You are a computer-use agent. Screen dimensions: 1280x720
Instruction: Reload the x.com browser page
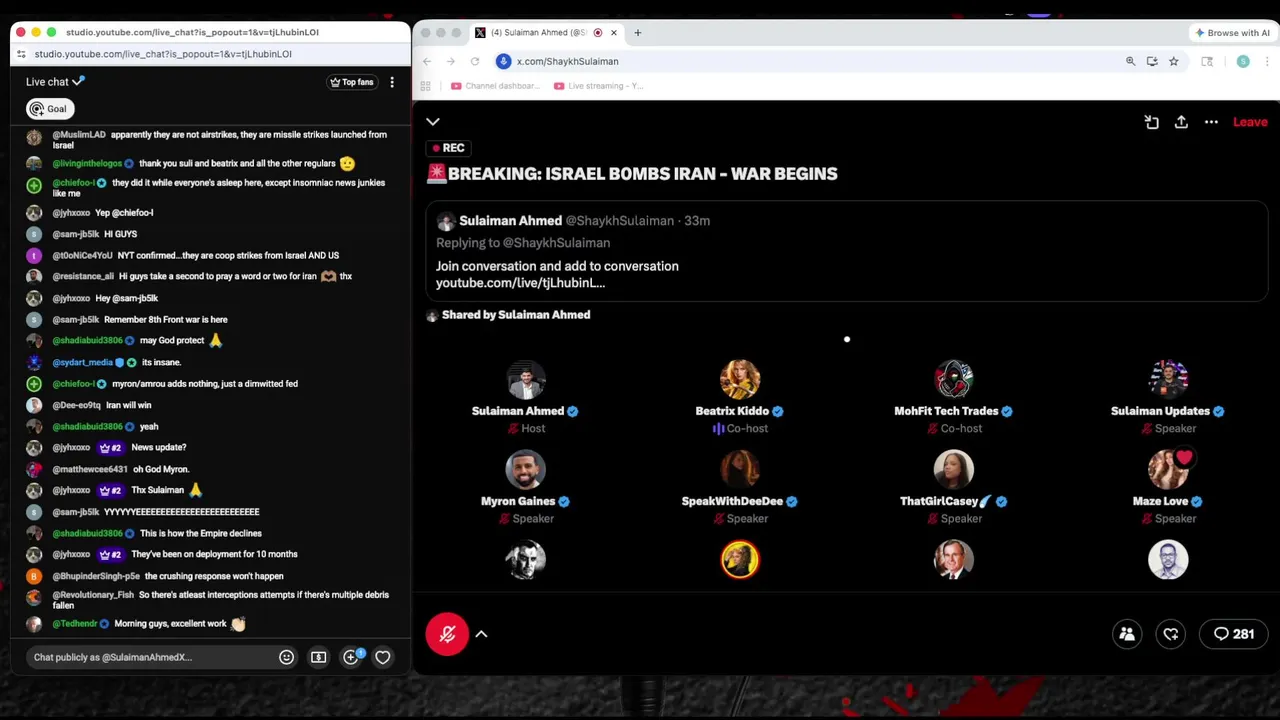point(475,61)
